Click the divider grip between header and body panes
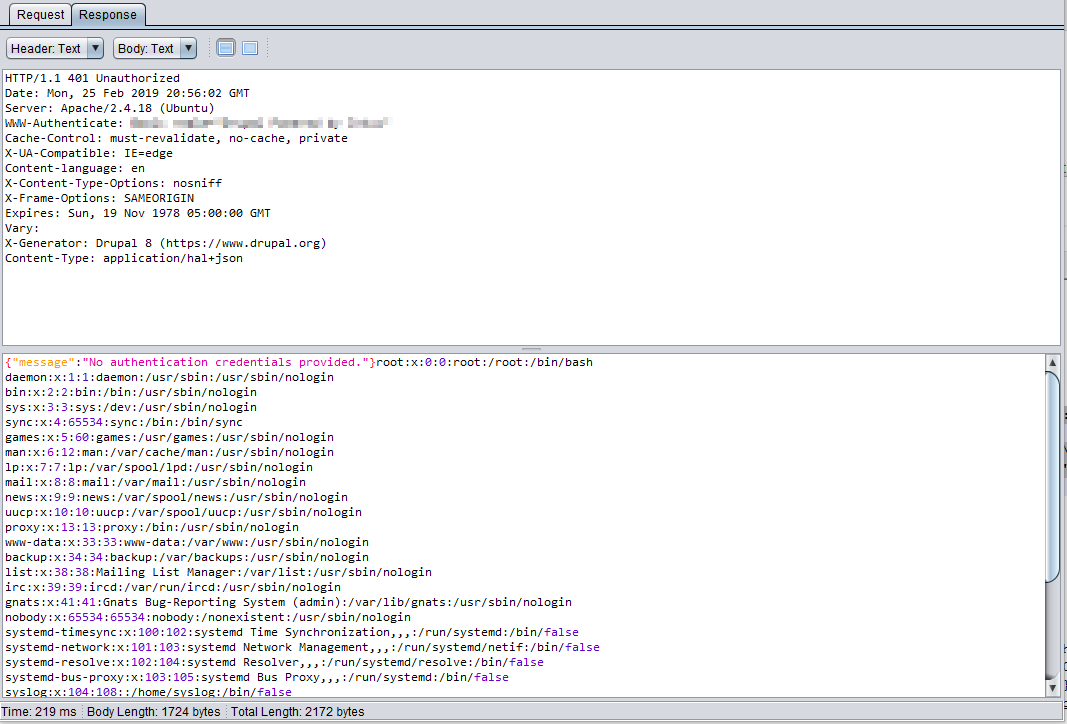This screenshot has width=1067, height=724. pos(531,349)
